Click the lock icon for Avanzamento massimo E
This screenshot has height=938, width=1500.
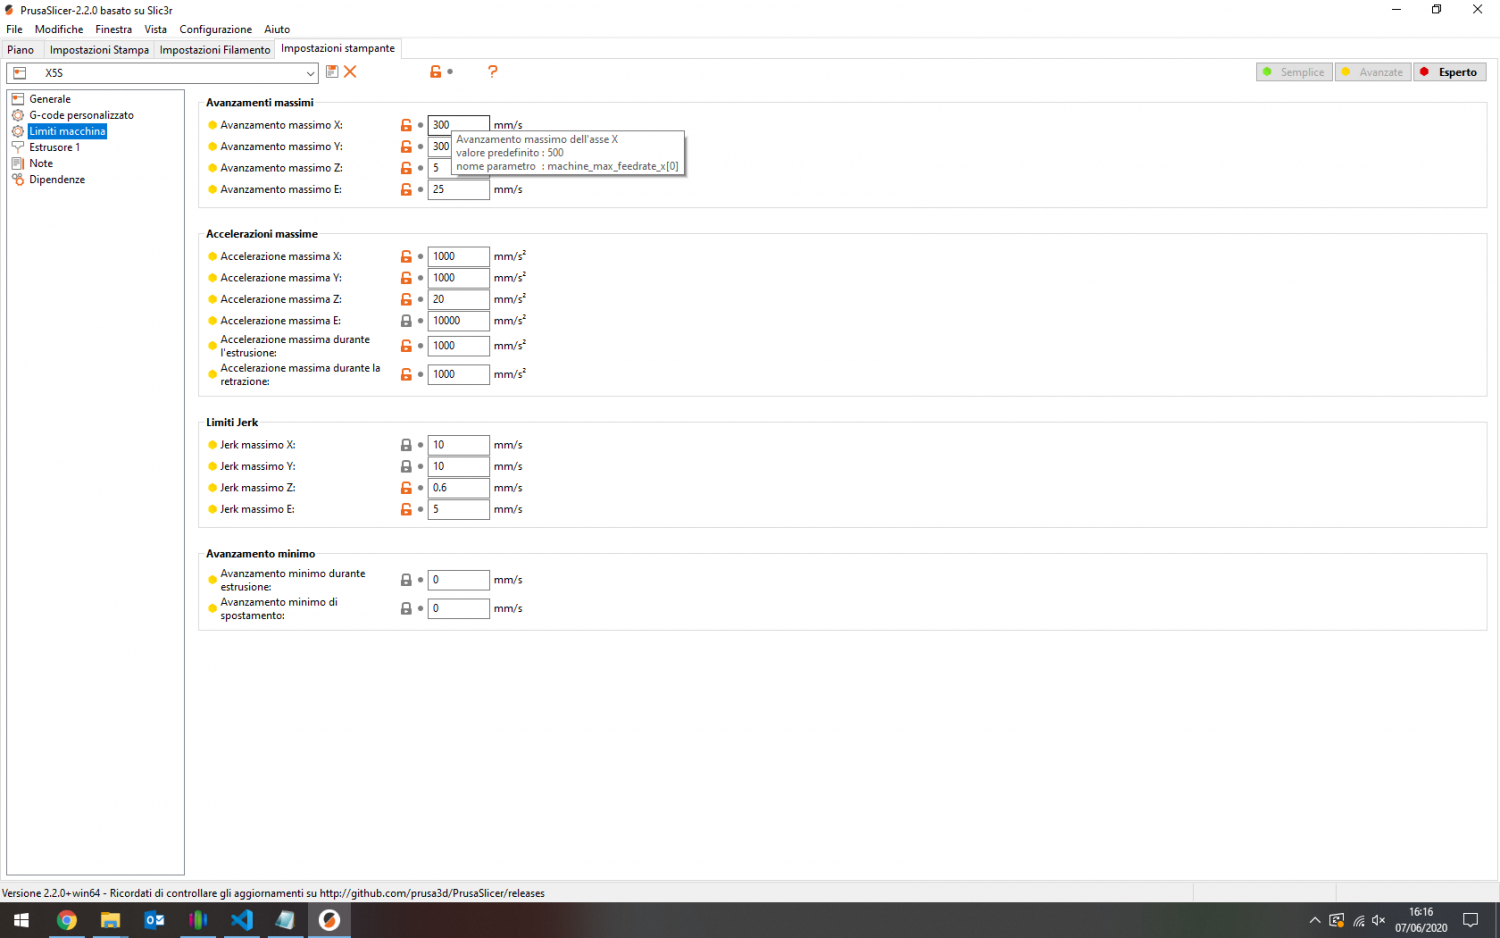[406, 190]
